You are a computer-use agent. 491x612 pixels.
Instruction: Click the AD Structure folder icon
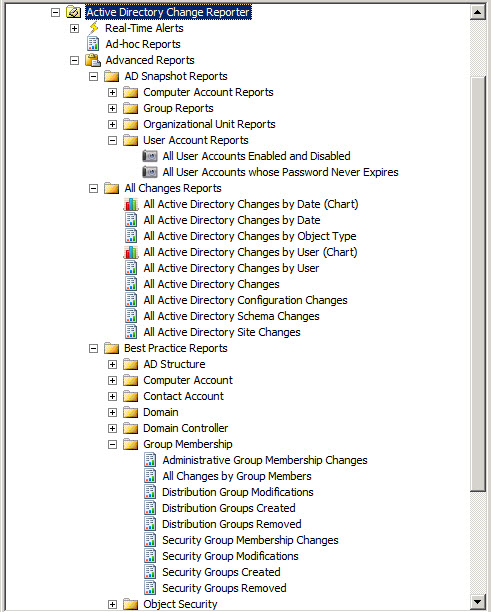[x=131, y=364]
